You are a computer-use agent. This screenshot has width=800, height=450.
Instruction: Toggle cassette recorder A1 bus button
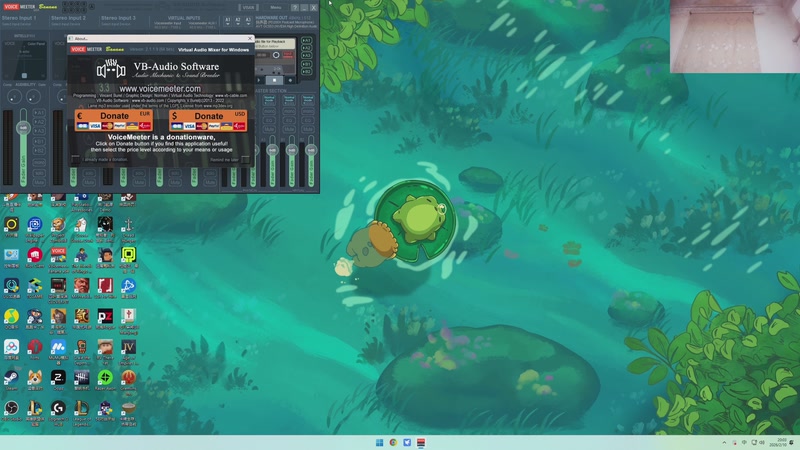pyautogui.click(x=306, y=40)
